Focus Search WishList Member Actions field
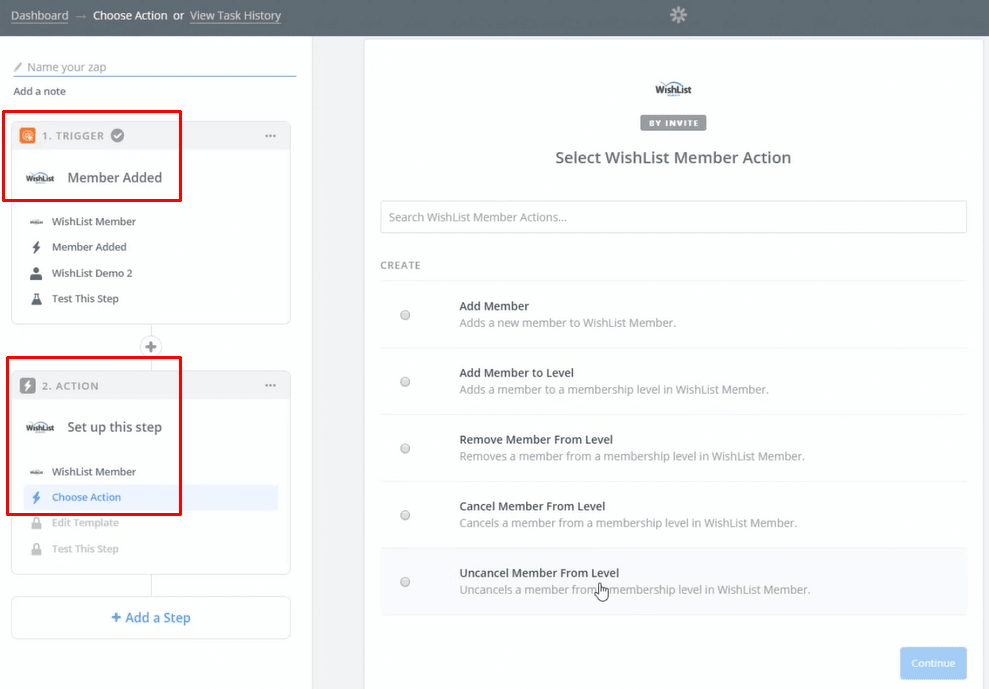989x689 pixels. click(673, 217)
